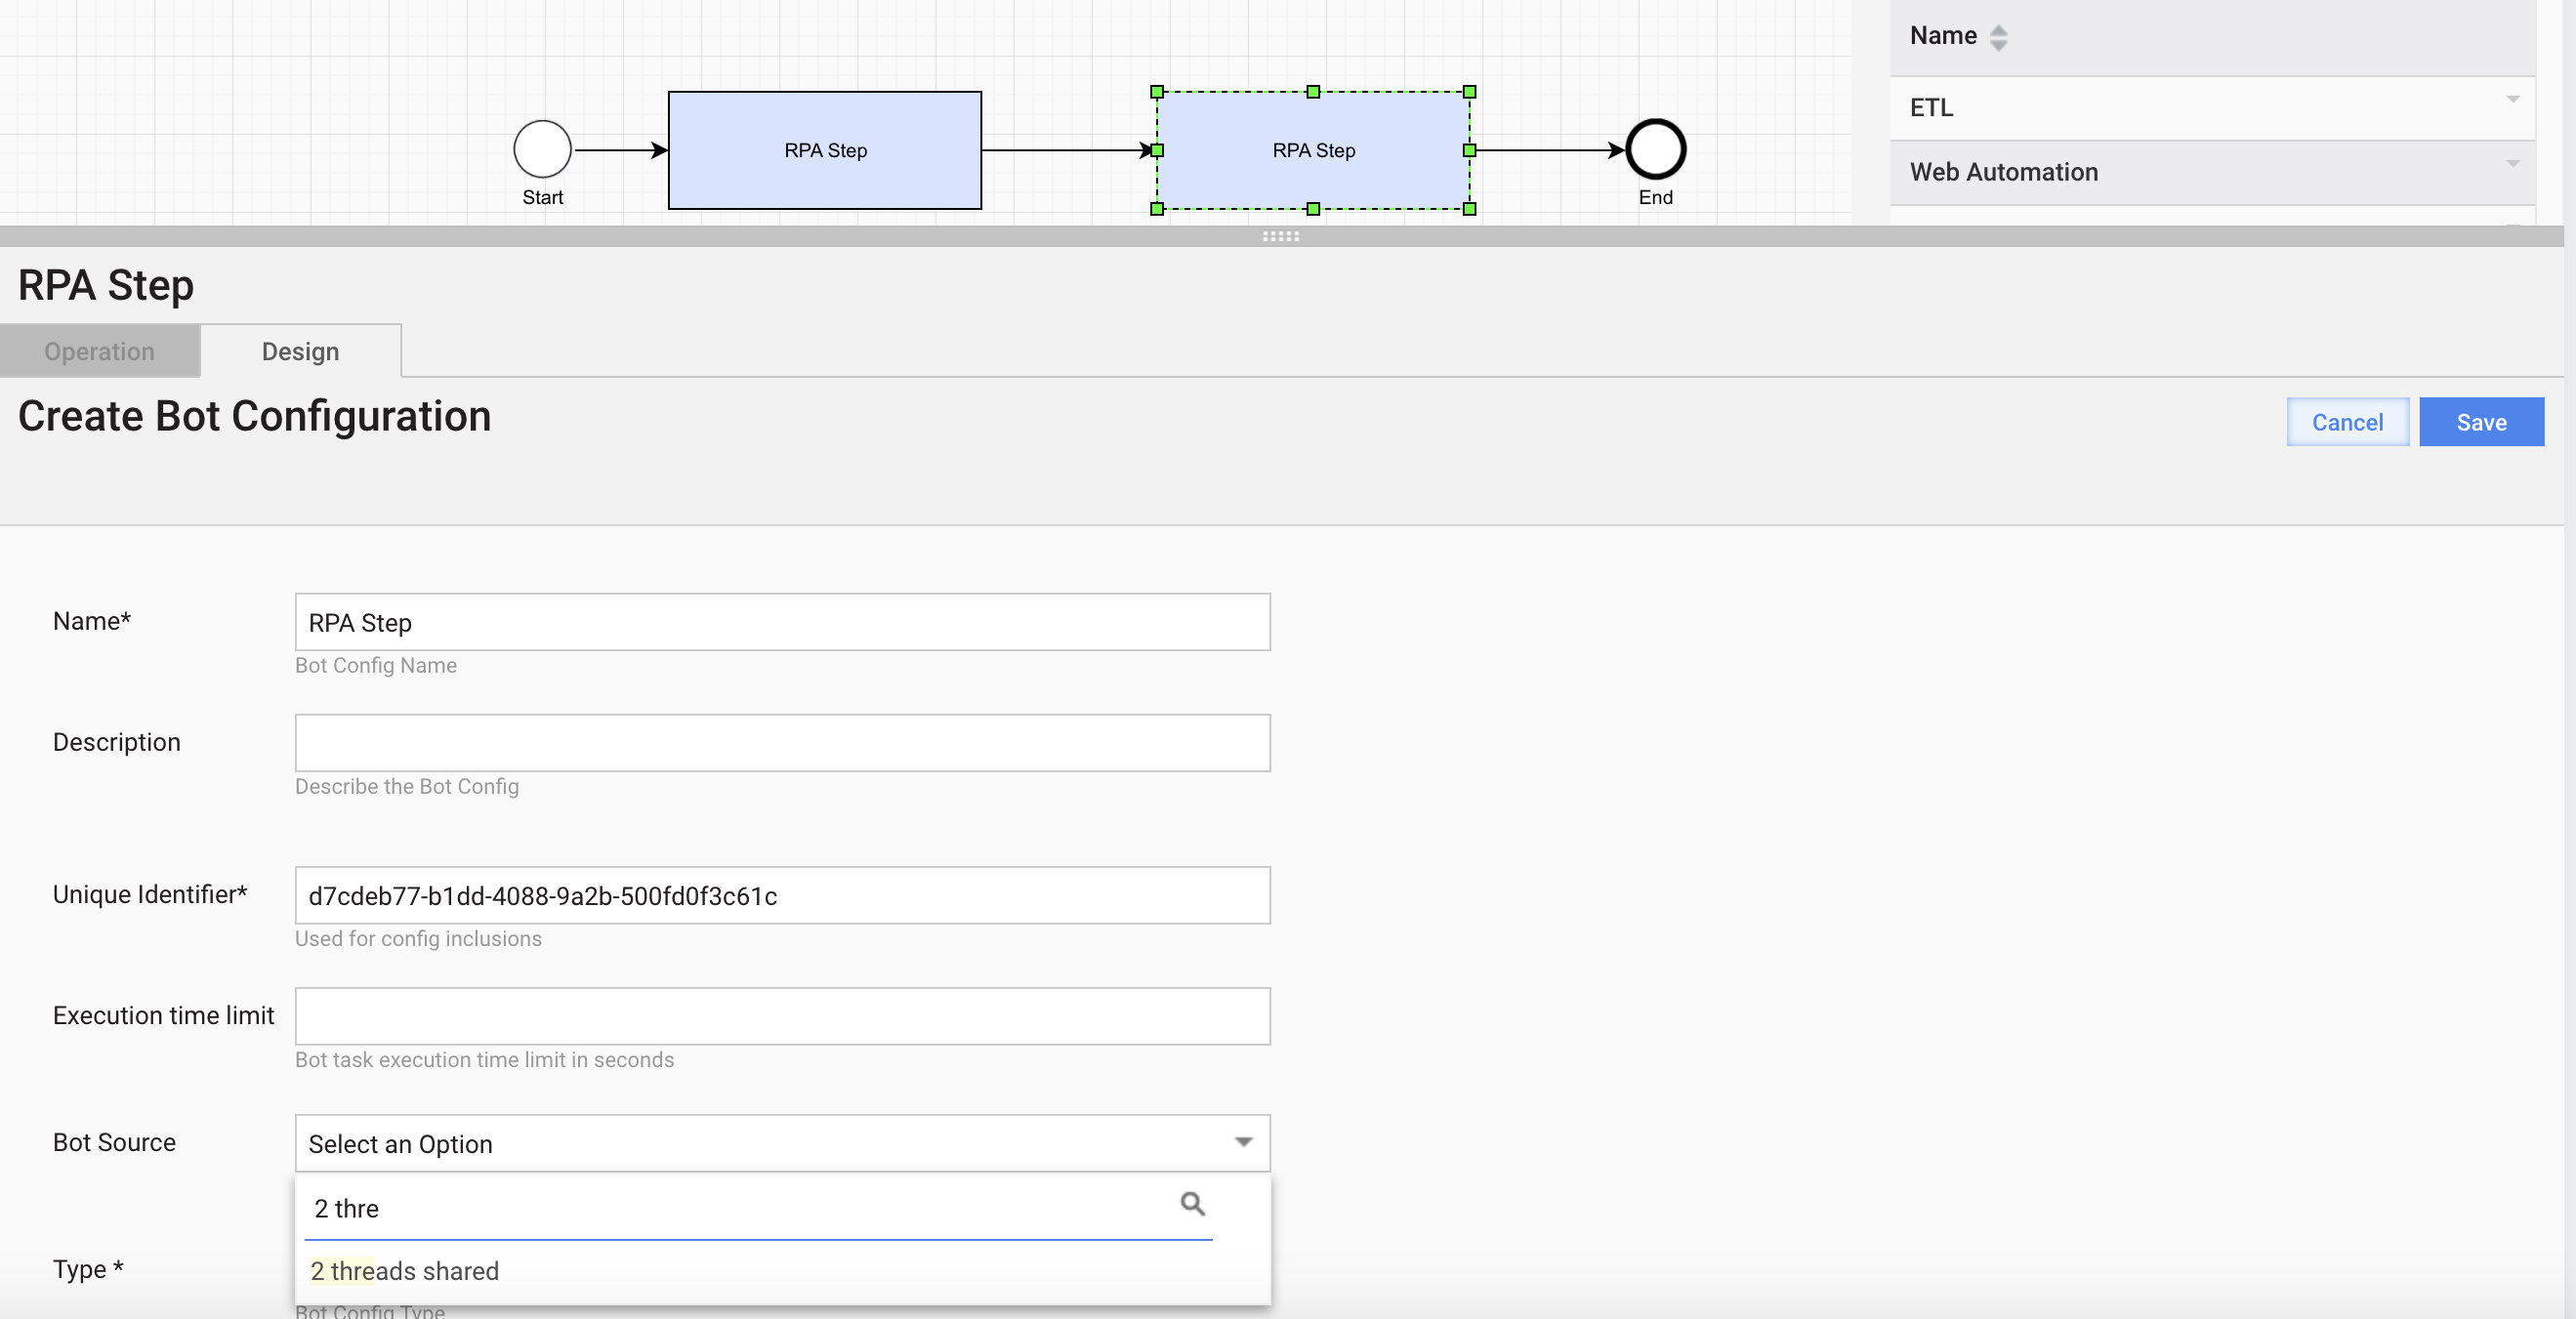
Task: Click the ETL row label
Action: coord(1931,107)
